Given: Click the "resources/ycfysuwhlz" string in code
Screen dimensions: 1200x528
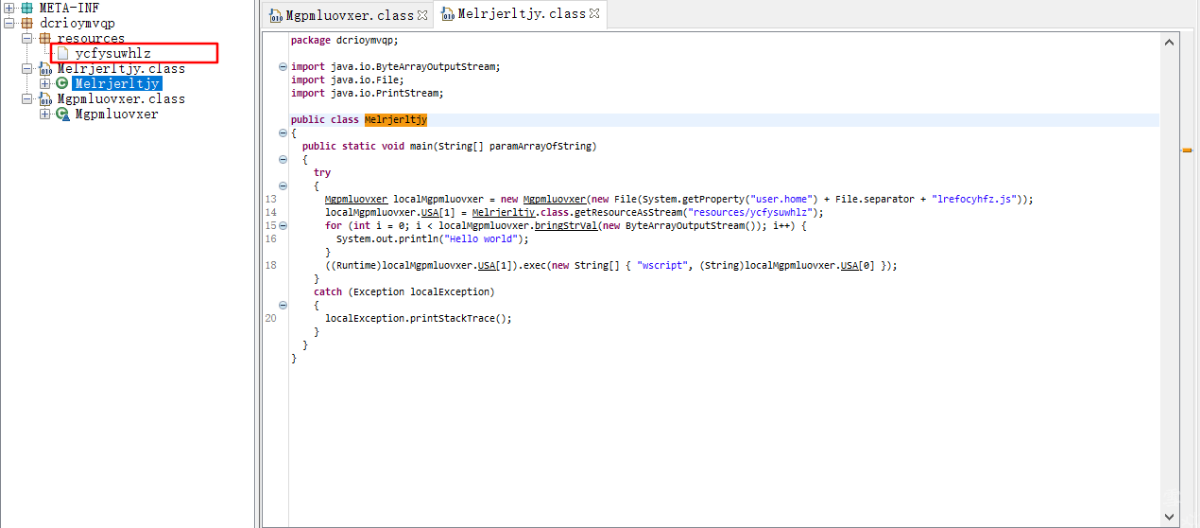Looking at the screenshot, I should (x=750, y=212).
